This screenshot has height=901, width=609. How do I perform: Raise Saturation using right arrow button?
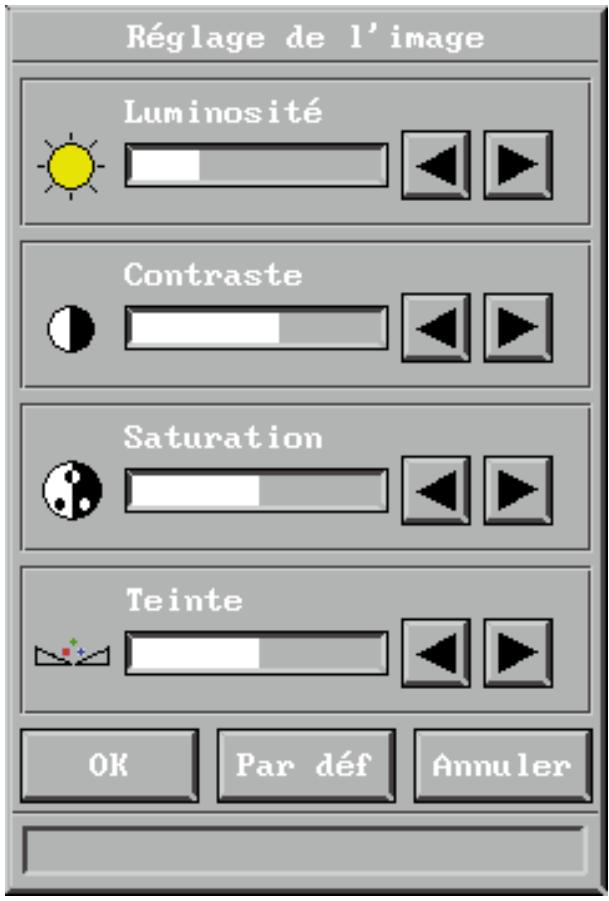coord(518,490)
